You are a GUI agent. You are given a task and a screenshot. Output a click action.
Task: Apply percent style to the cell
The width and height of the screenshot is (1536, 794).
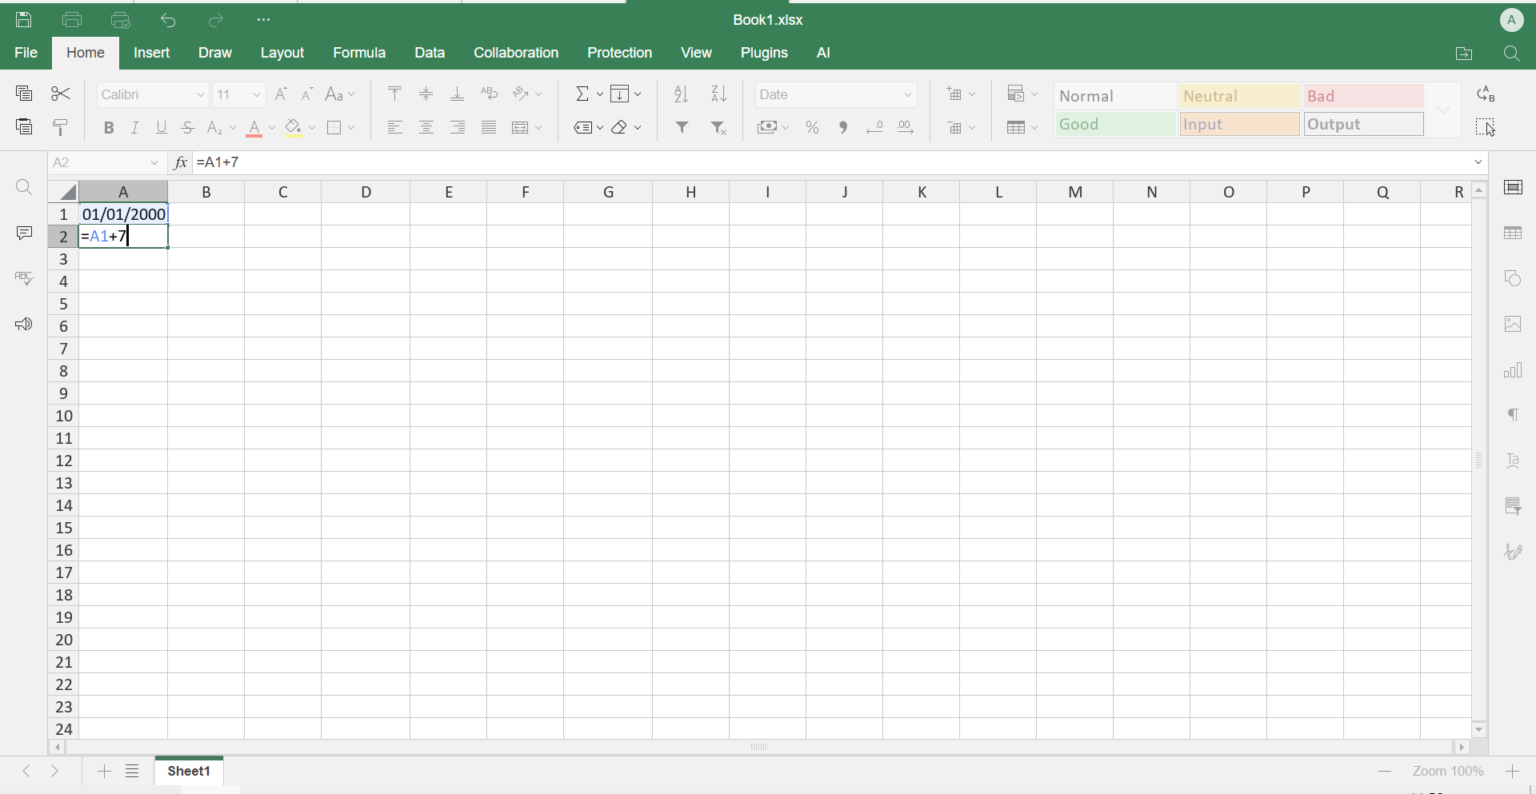[x=812, y=127]
